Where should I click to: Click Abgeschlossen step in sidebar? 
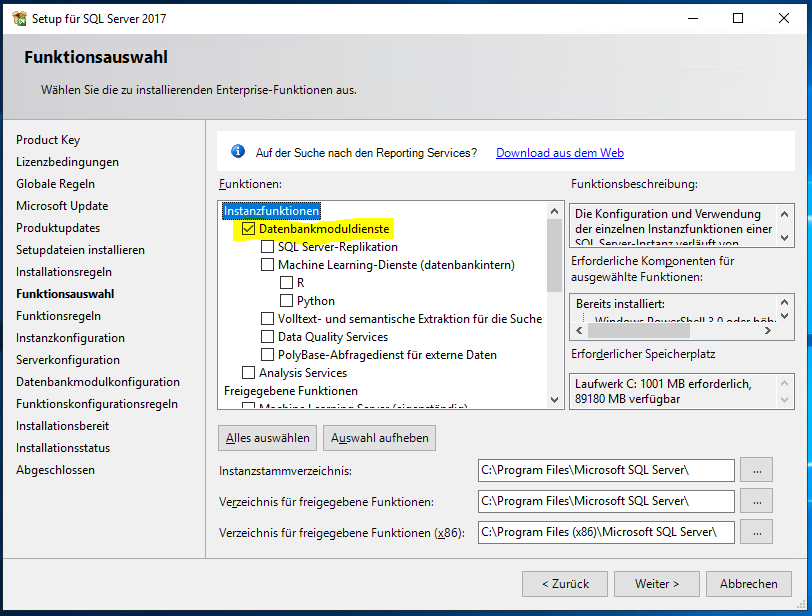[x=55, y=470]
